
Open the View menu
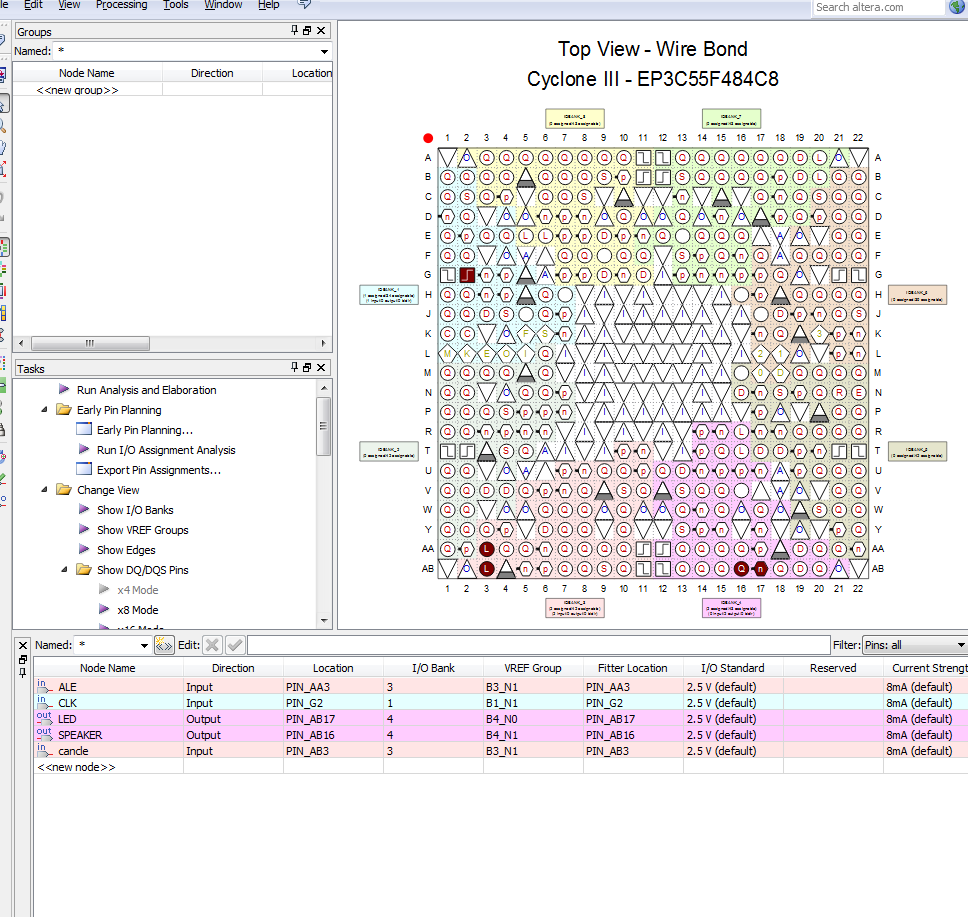(x=69, y=5)
